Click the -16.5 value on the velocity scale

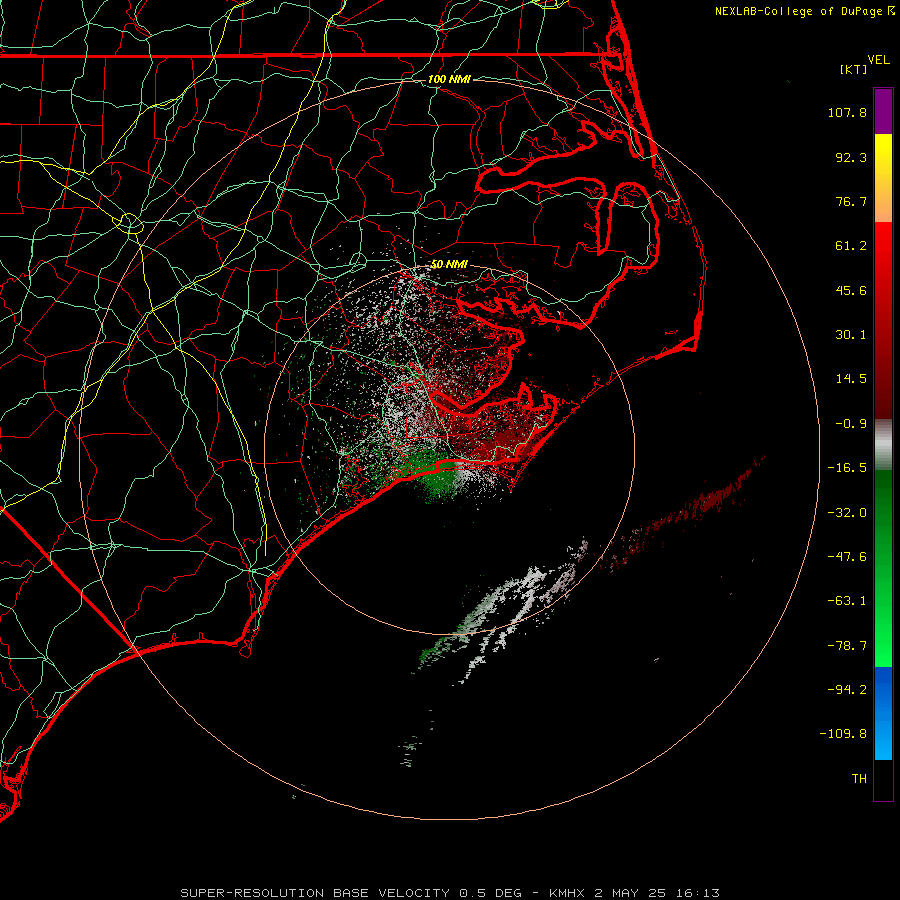pos(847,468)
